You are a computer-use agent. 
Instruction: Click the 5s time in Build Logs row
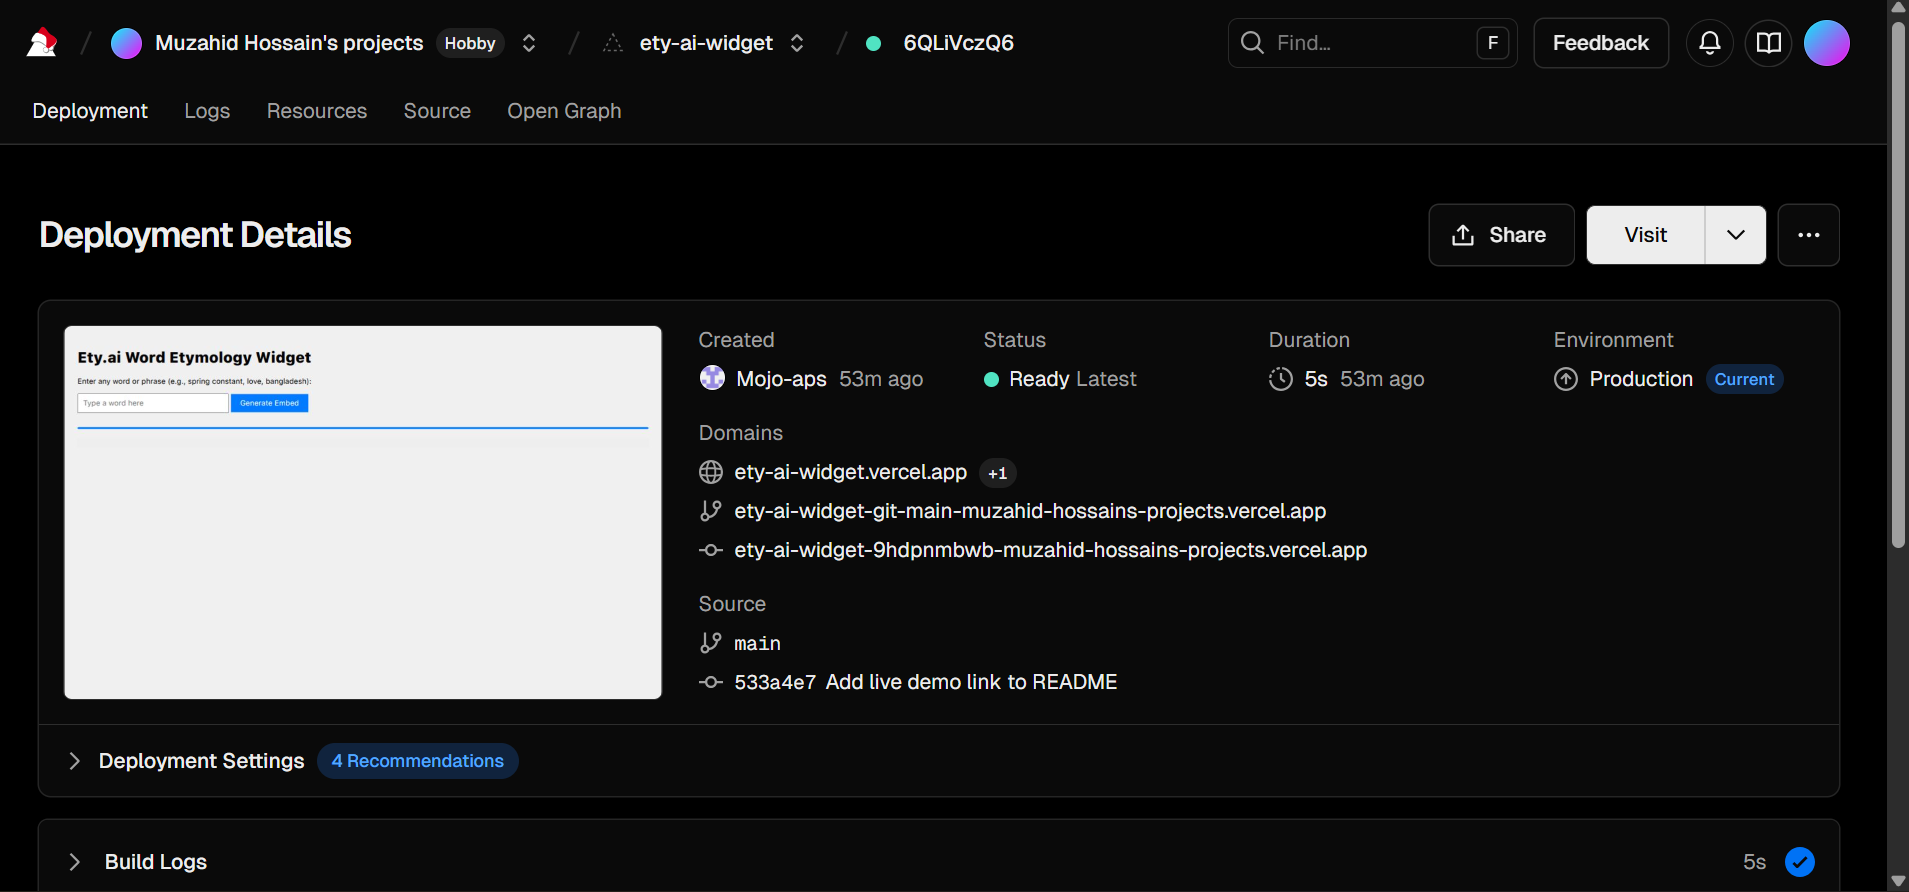pos(1754,862)
